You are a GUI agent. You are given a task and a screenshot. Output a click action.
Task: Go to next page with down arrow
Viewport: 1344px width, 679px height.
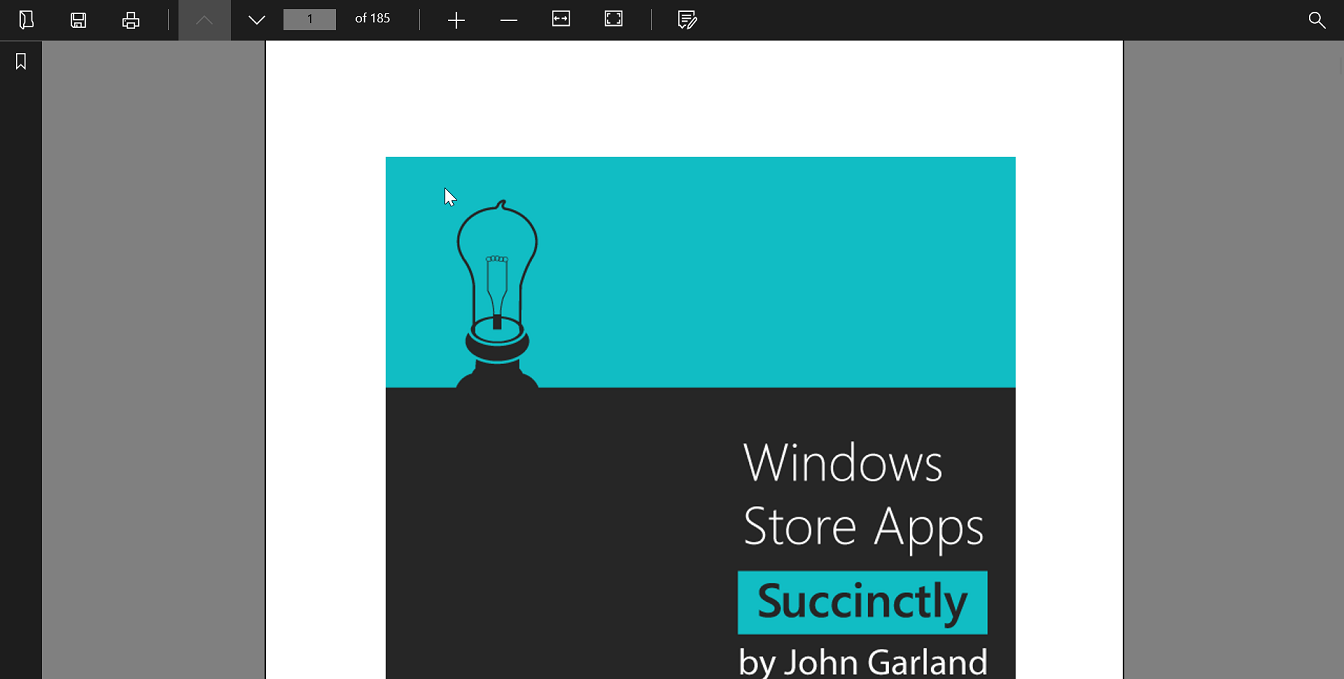257,20
